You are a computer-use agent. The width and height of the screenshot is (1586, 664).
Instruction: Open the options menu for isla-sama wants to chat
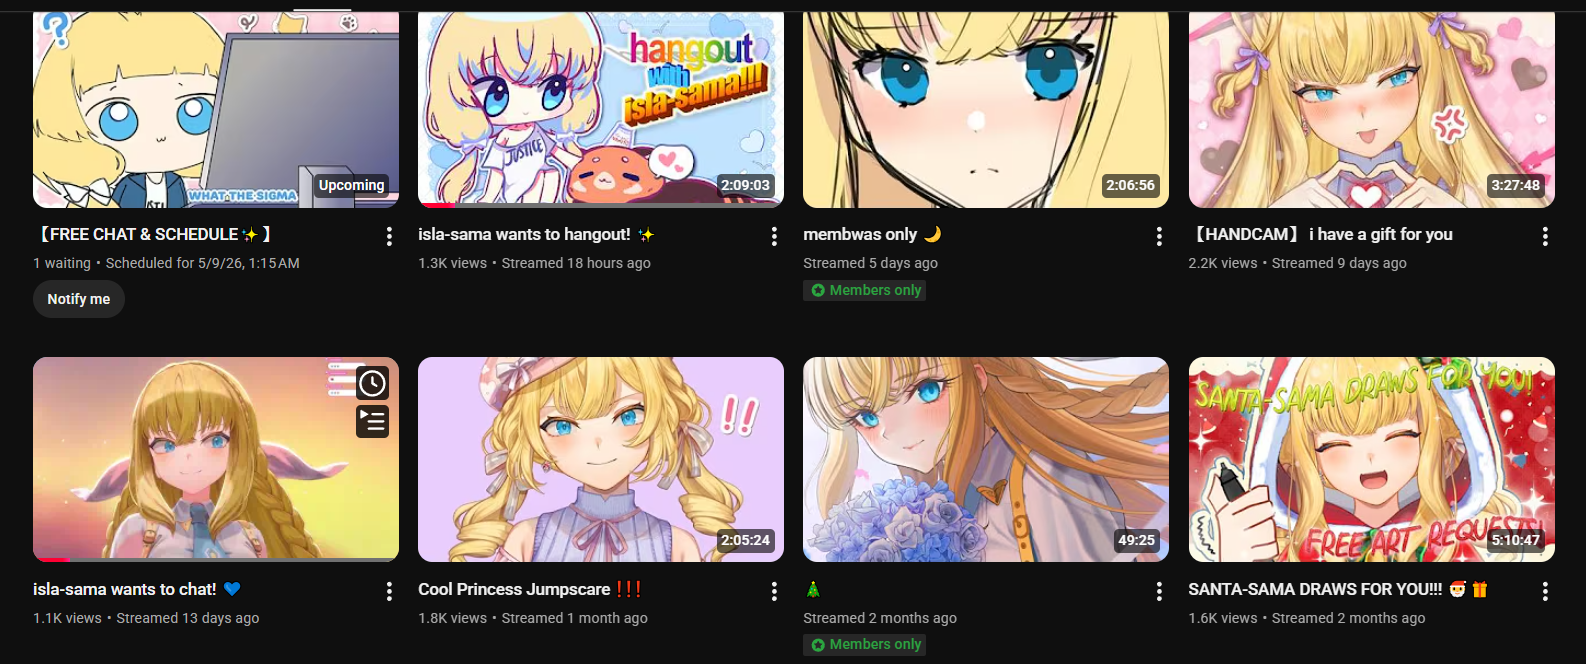tap(389, 591)
